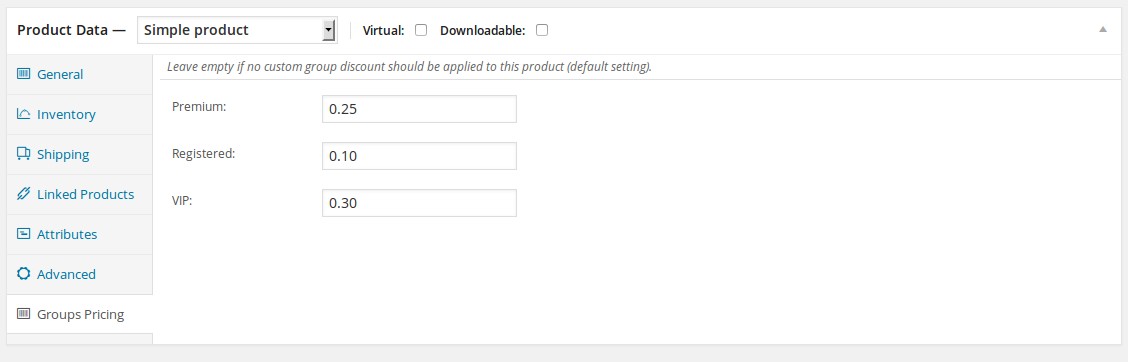Focus the Premium discount field
The height and width of the screenshot is (362, 1128).
[x=419, y=109]
